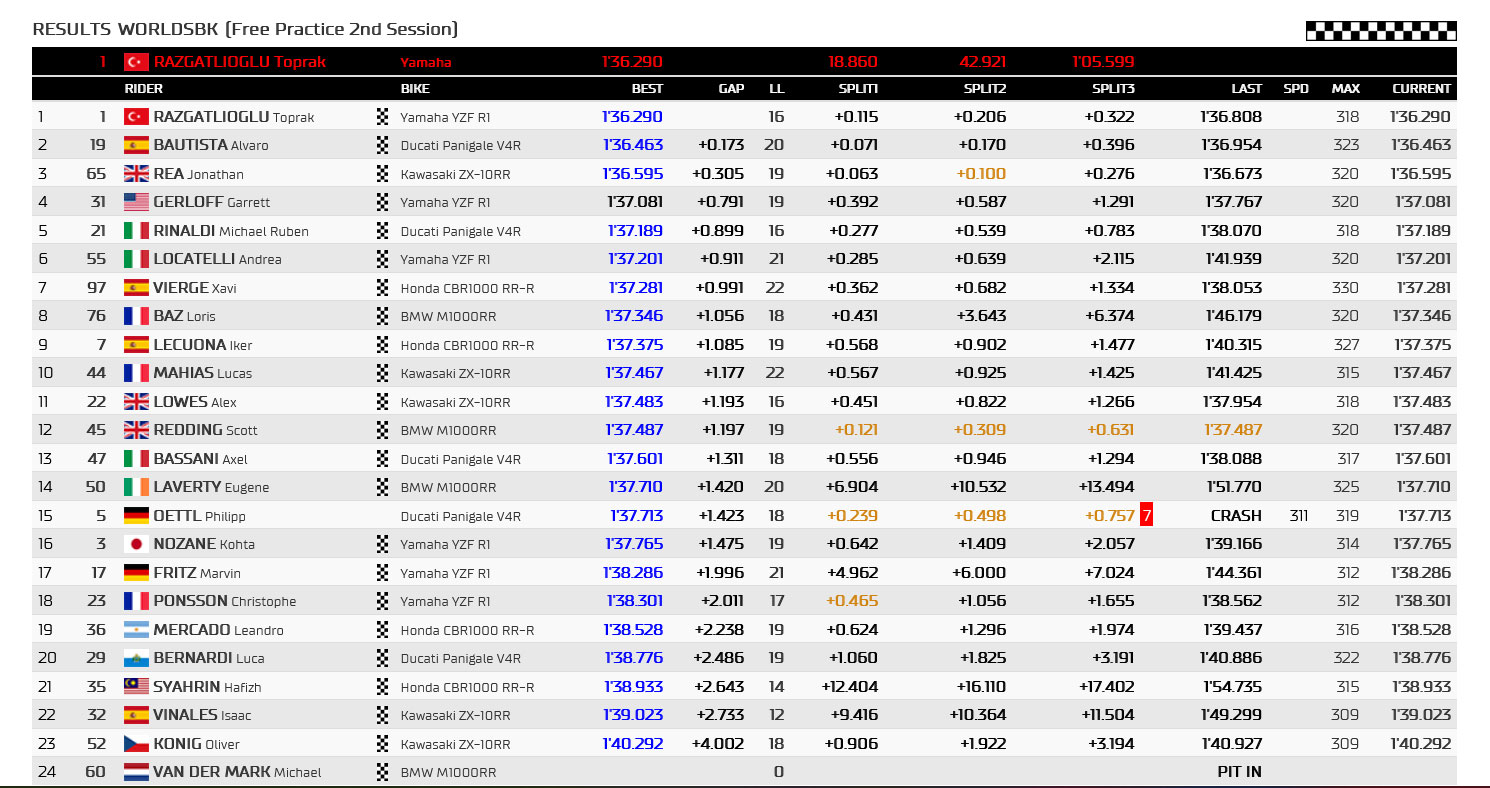Click the CURRENT column header
Screen dimensions: 1490x788
1421,89
